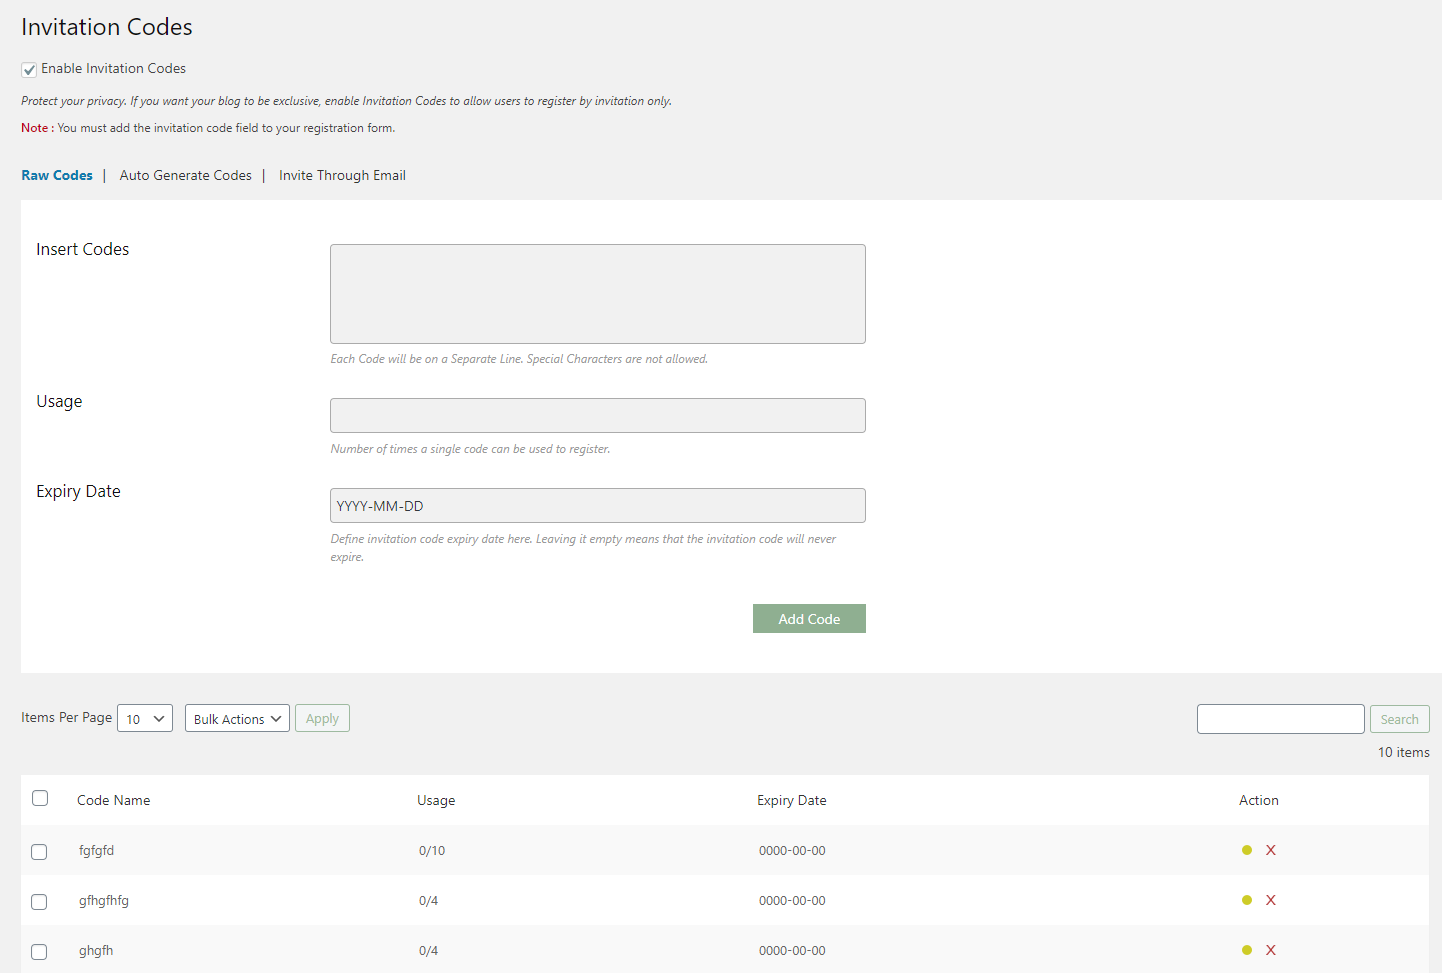Toggle Enable Invitation Codes checkbox
Viewport: 1442px width, 973px height.
click(29, 70)
